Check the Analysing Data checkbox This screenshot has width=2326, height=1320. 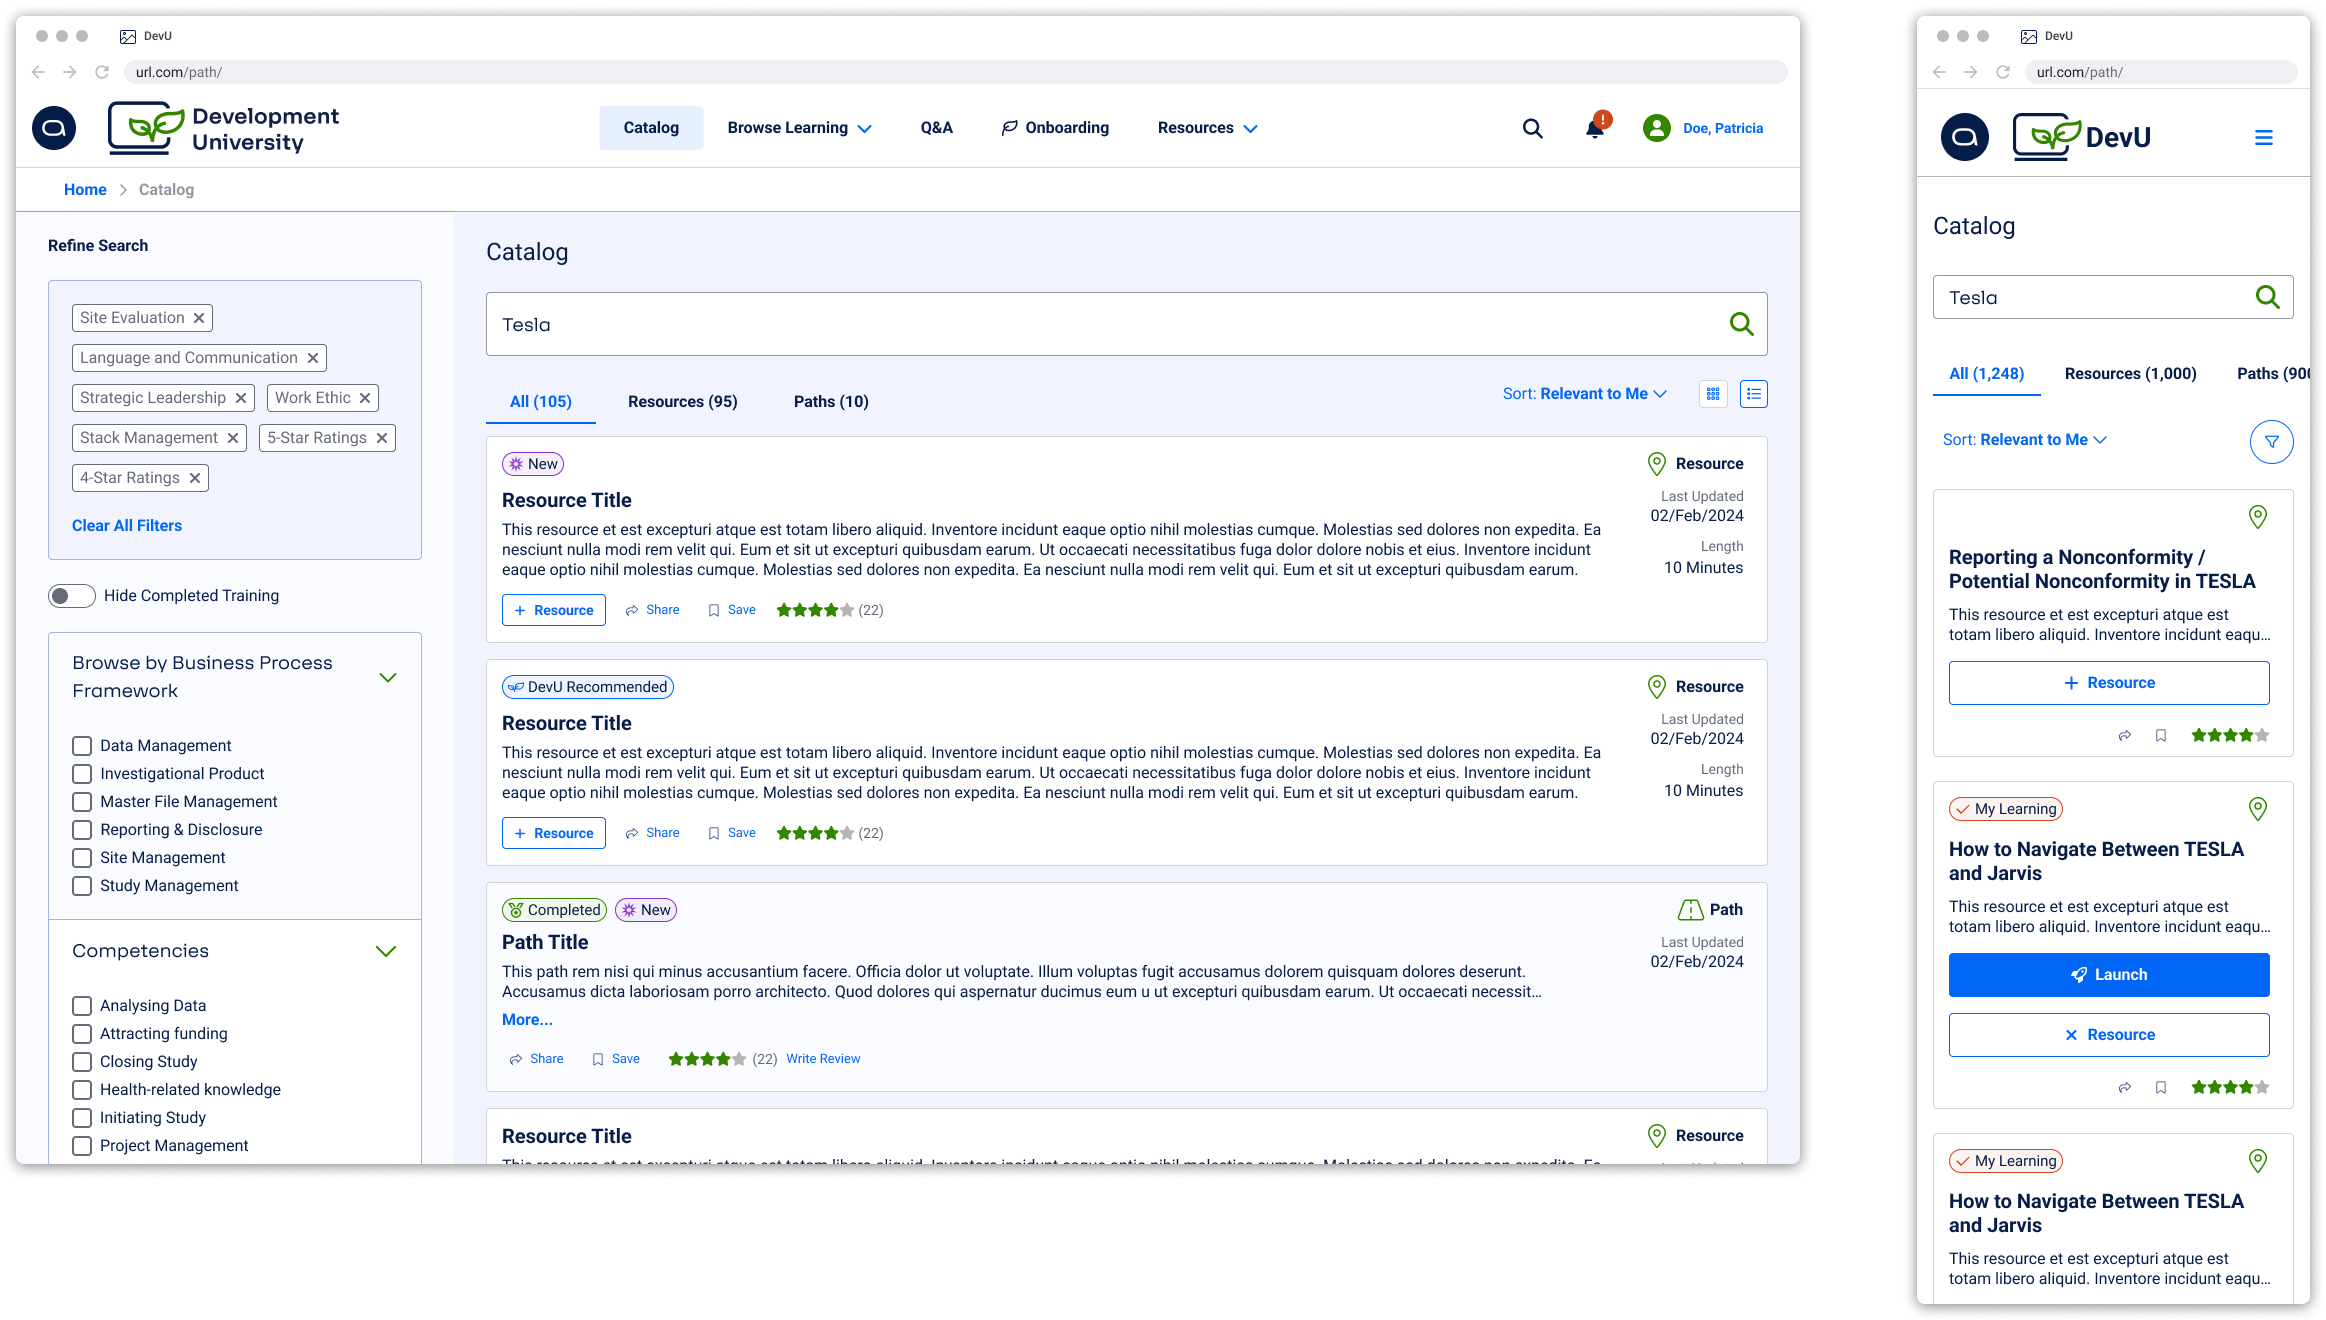coord(82,1006)
